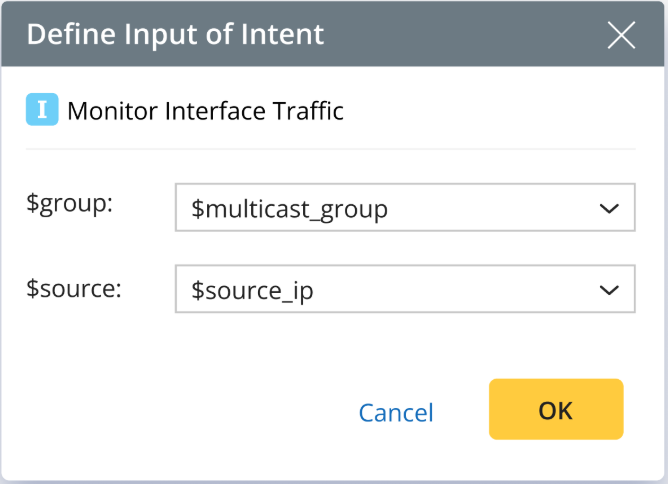Viewport: 668px width, 484px height.
Task: Click the gray dialog header bar
Action: [450, 34]
